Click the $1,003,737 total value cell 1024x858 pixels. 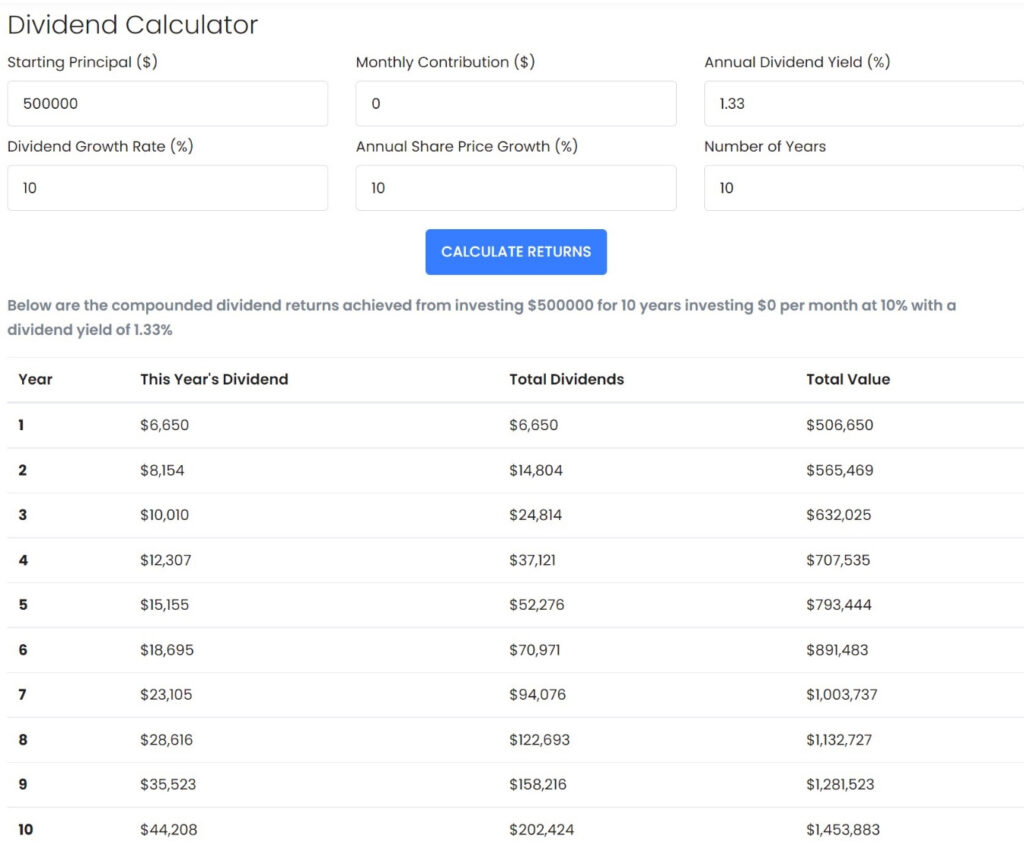(842, 694)
